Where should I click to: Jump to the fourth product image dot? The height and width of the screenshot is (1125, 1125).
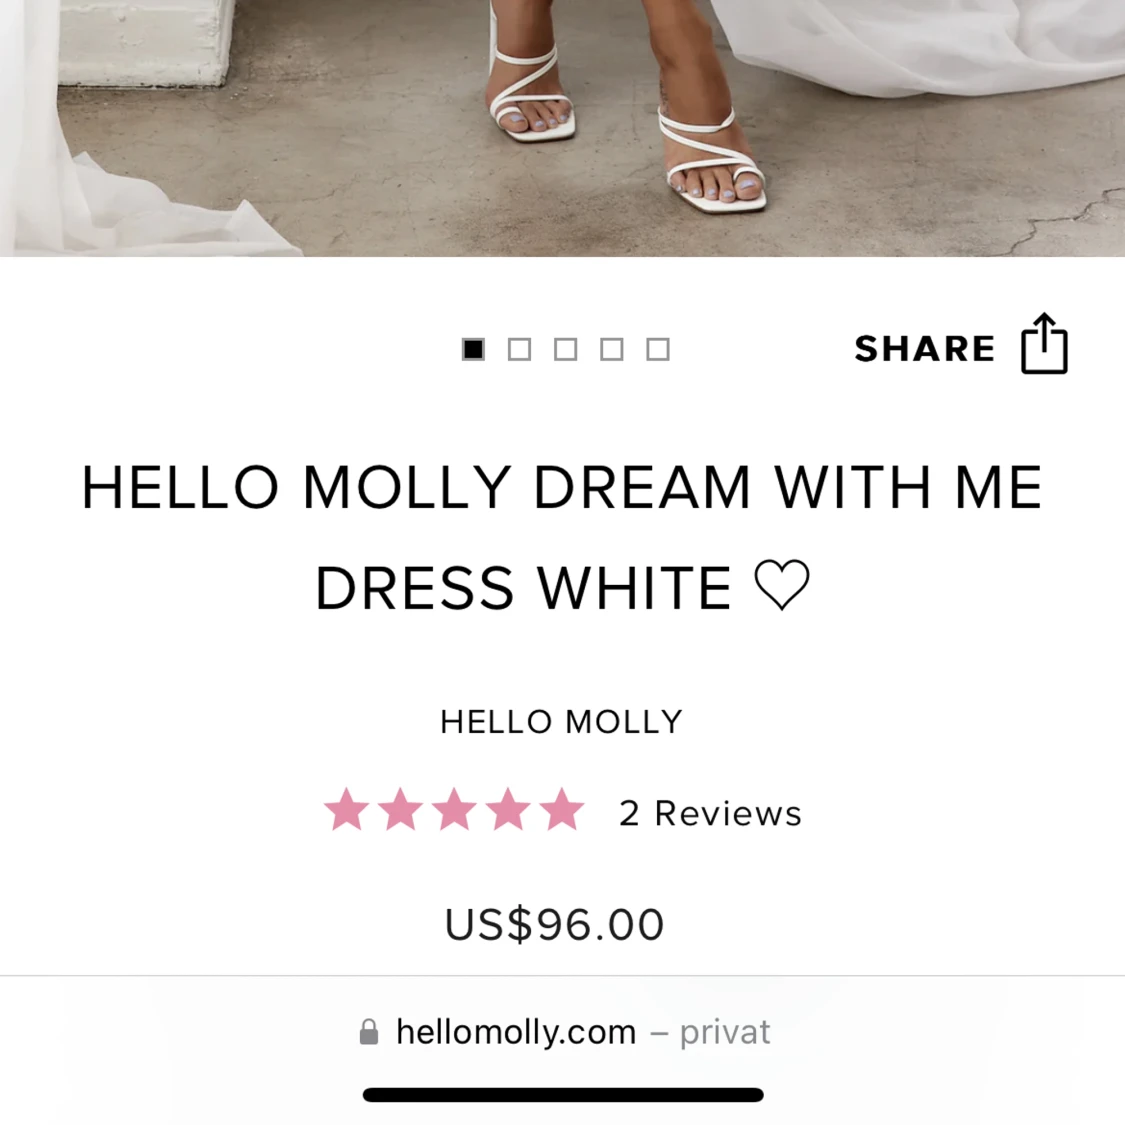(611, 349)
